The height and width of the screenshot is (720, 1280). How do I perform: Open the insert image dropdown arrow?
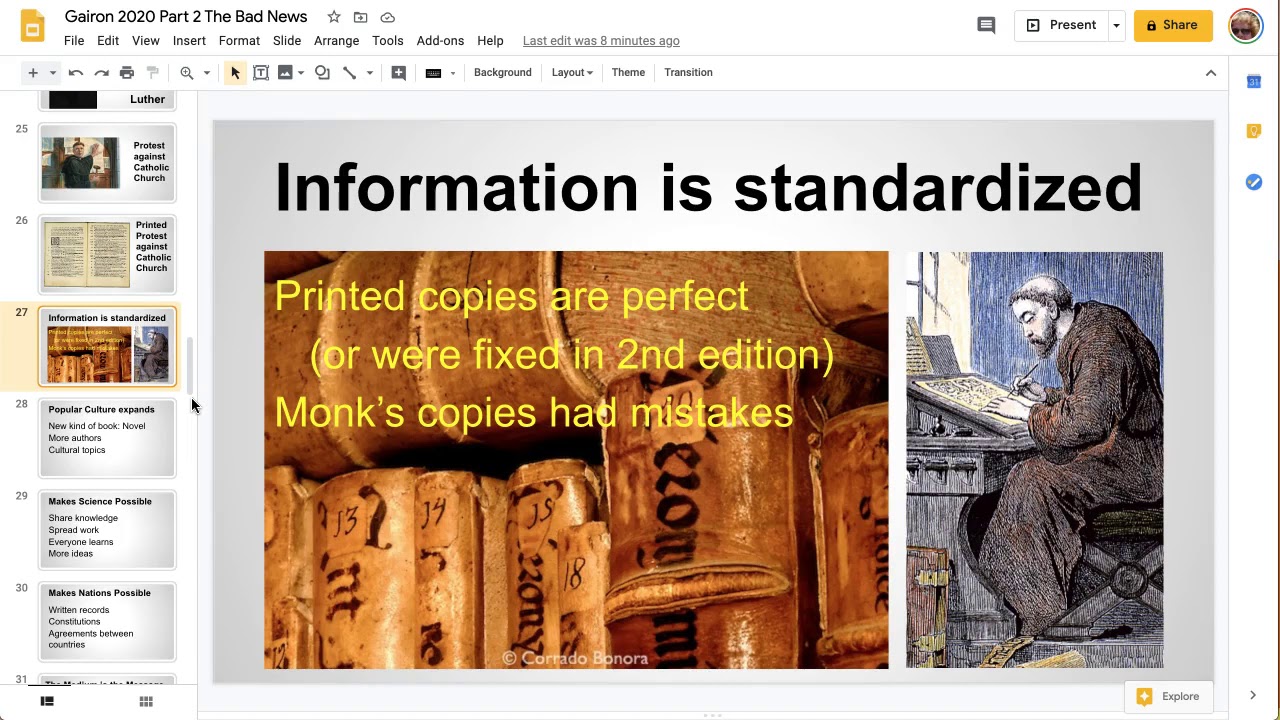(x=300, y=72)
